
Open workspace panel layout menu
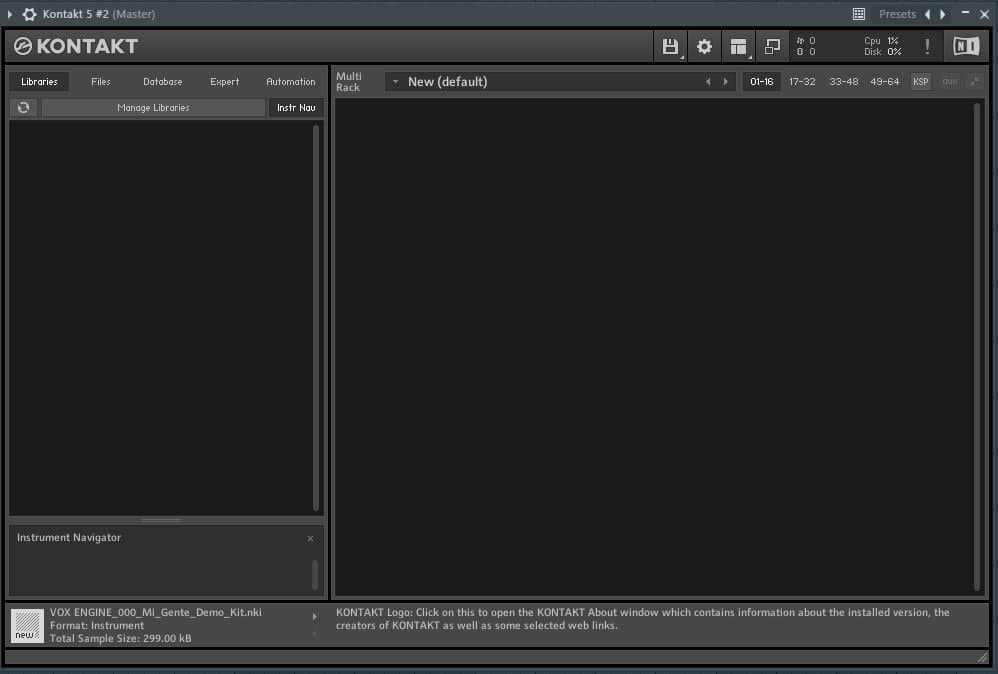coord(738,46)
